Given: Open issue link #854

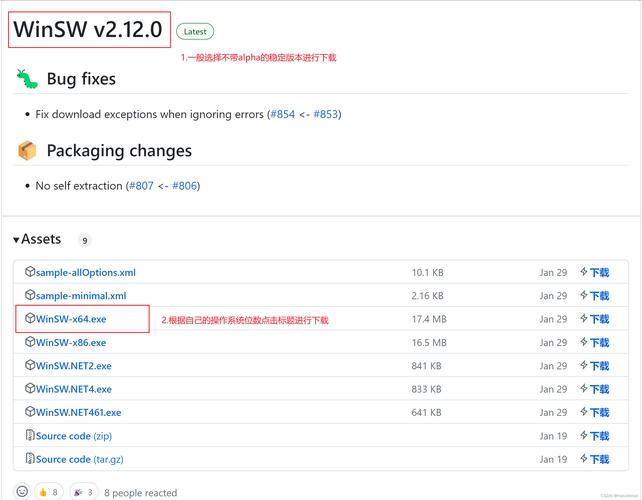Looking at the screenshot, I should pyautogui.click(x=283, y=114).
